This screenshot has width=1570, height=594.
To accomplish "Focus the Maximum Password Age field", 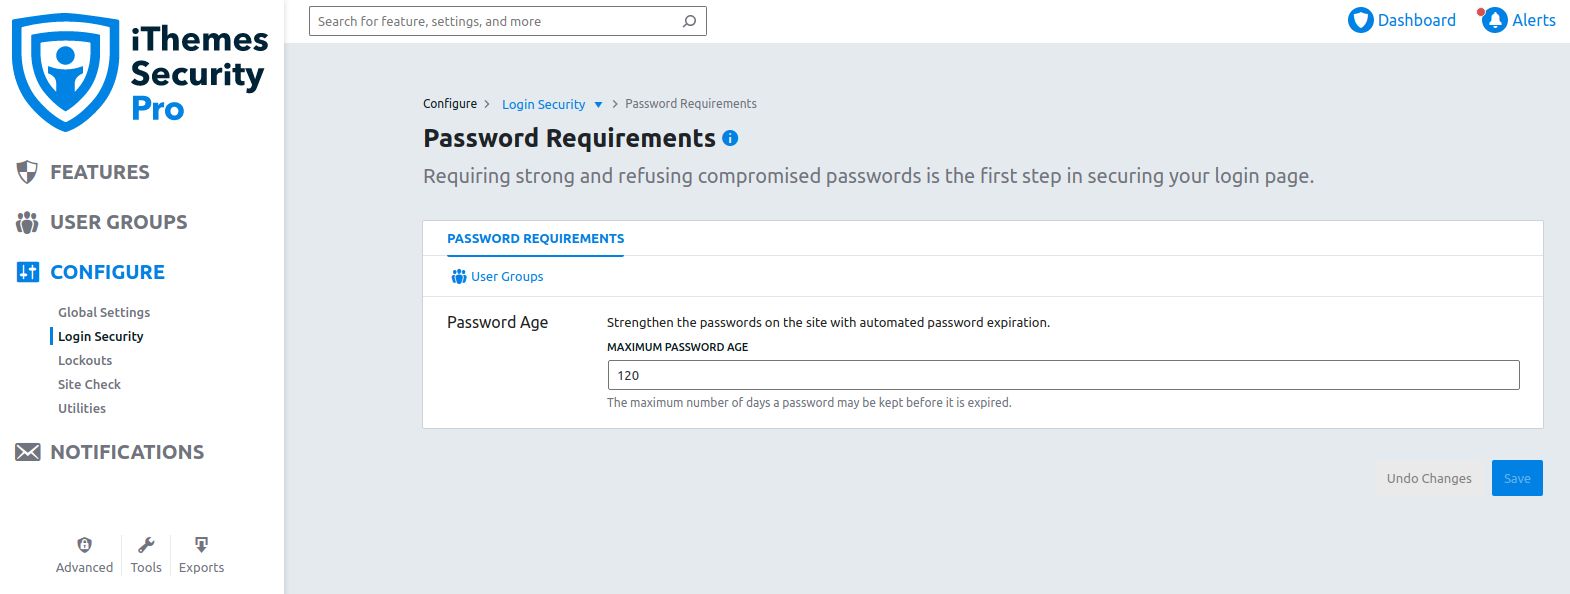I will pyautogui.click(x=1063, y=375).
